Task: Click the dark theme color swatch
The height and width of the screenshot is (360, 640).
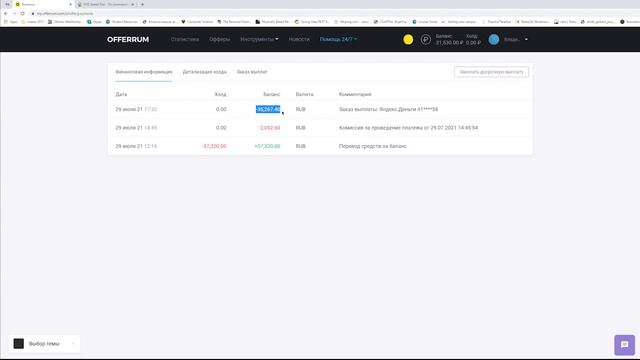Action: 19,344
